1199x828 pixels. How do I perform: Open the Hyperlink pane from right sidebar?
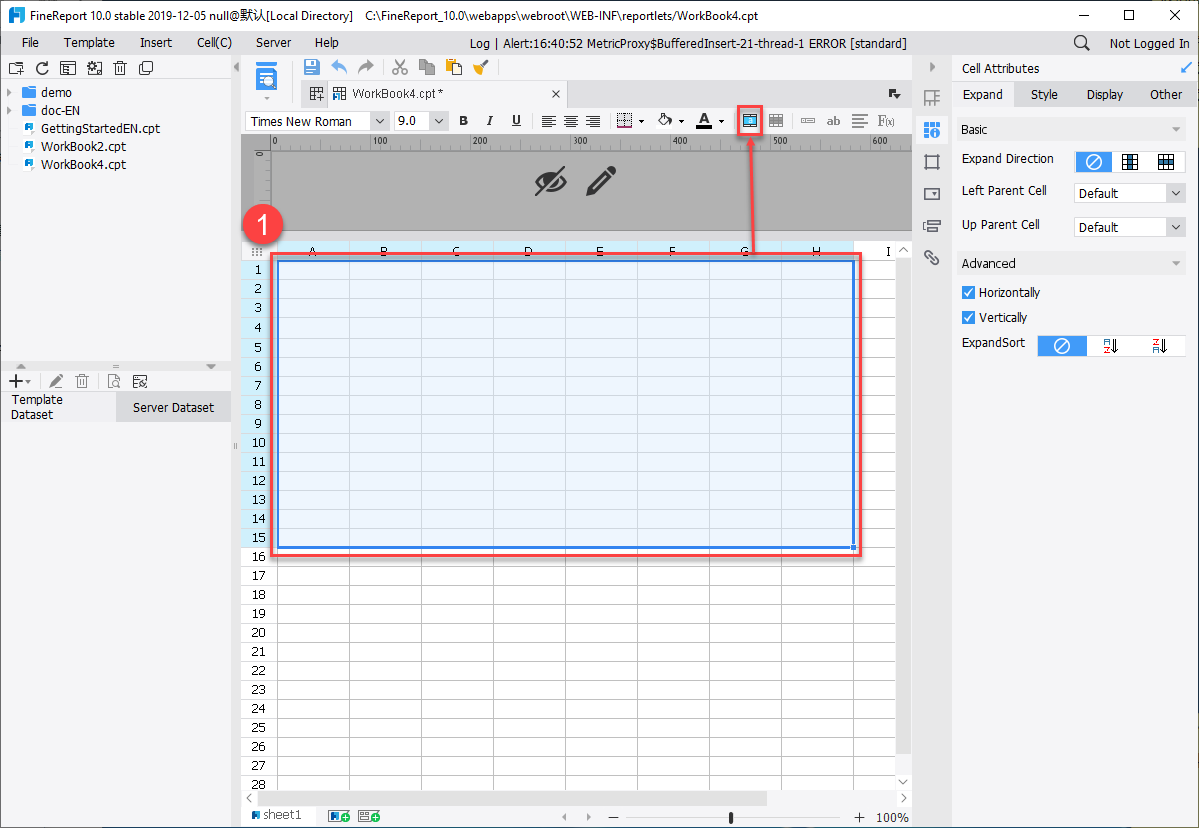[x=932, y=257]
